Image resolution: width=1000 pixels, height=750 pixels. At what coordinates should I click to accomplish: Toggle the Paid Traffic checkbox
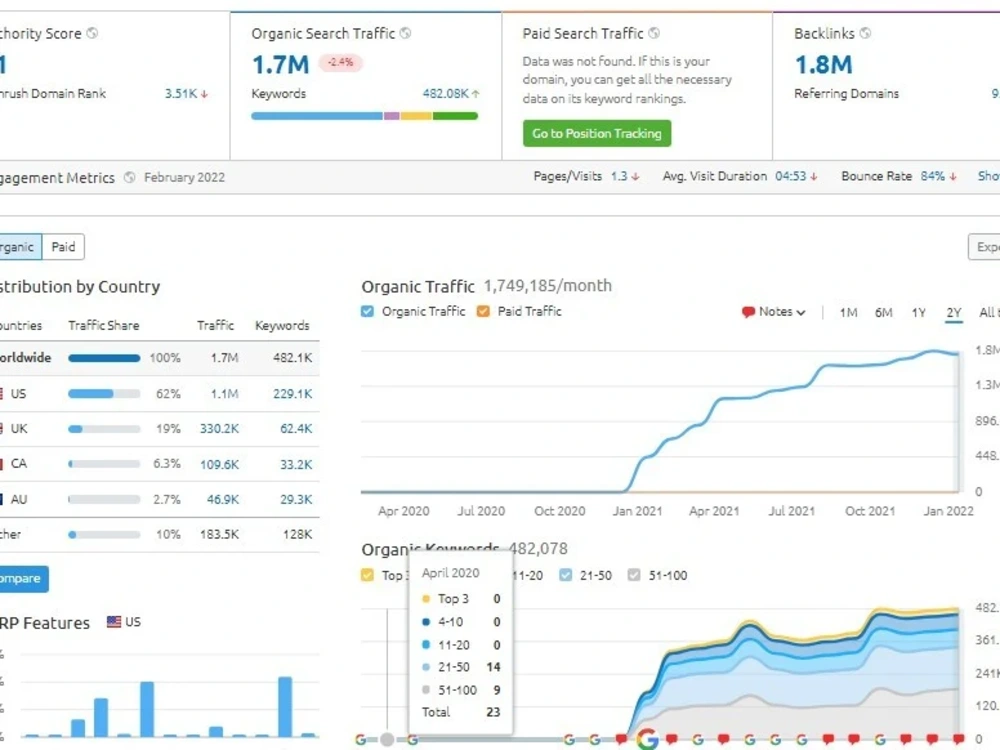(483, 311)
